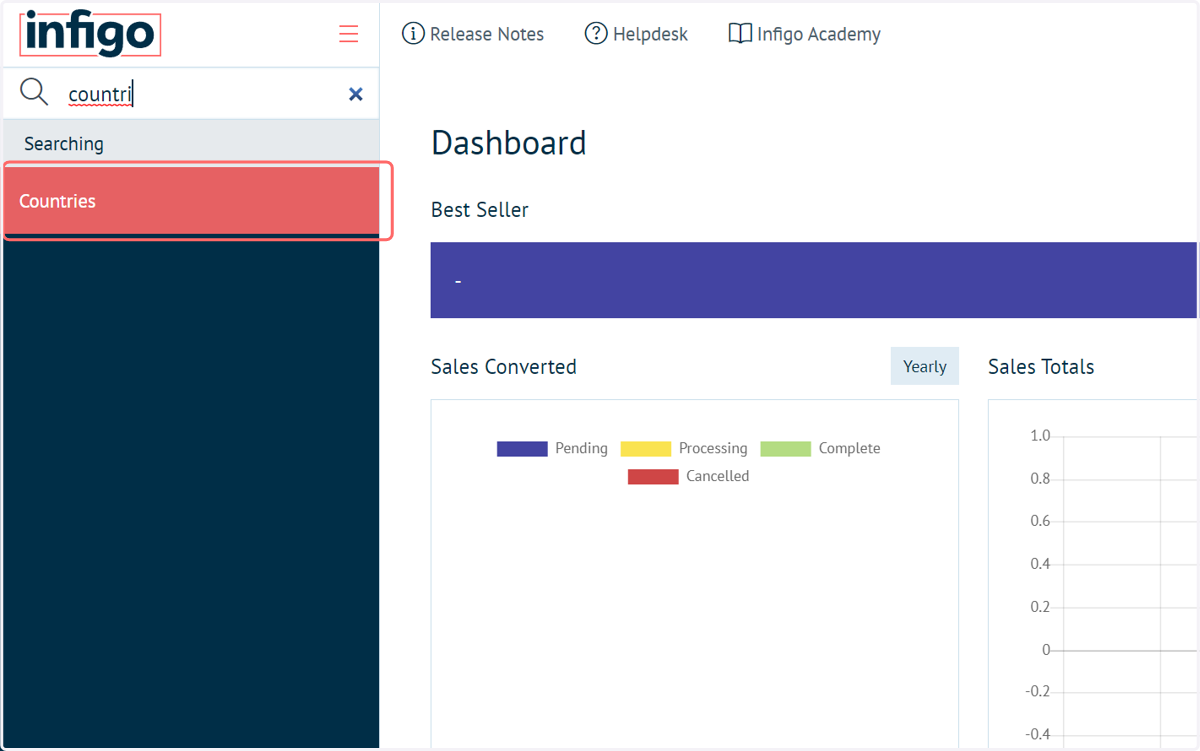Screen dimensions: 1200x751
Task: Toggle the Processing legend swatch
Action: (646, 449)
